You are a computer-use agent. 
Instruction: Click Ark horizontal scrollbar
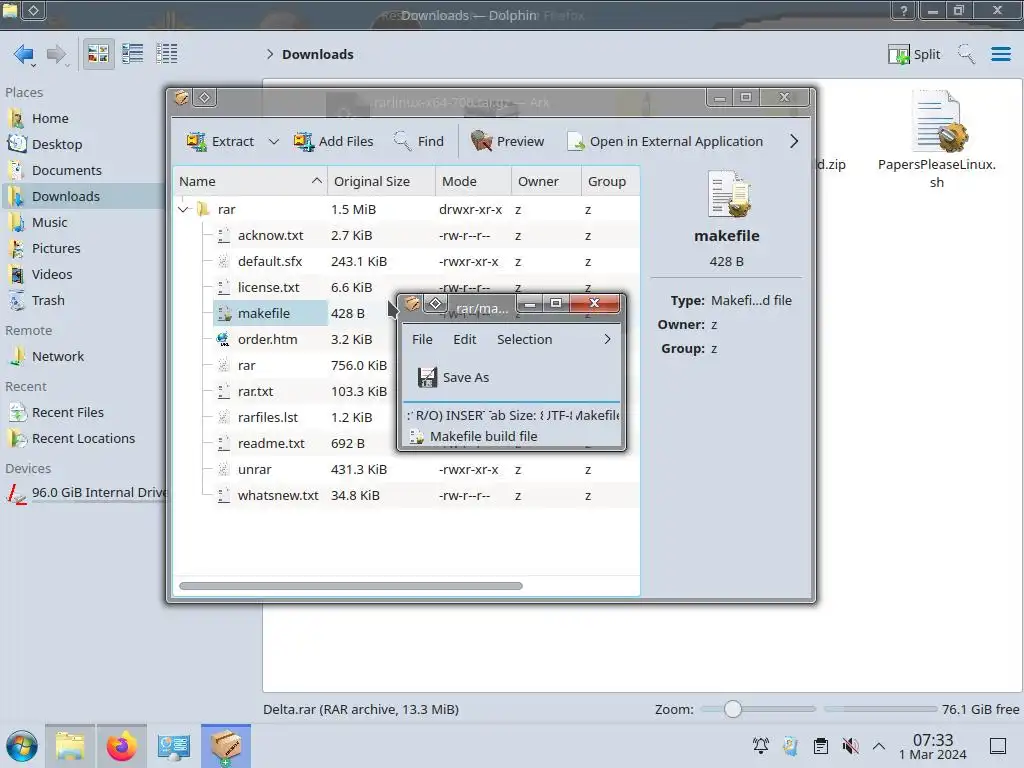click(351, 586)
